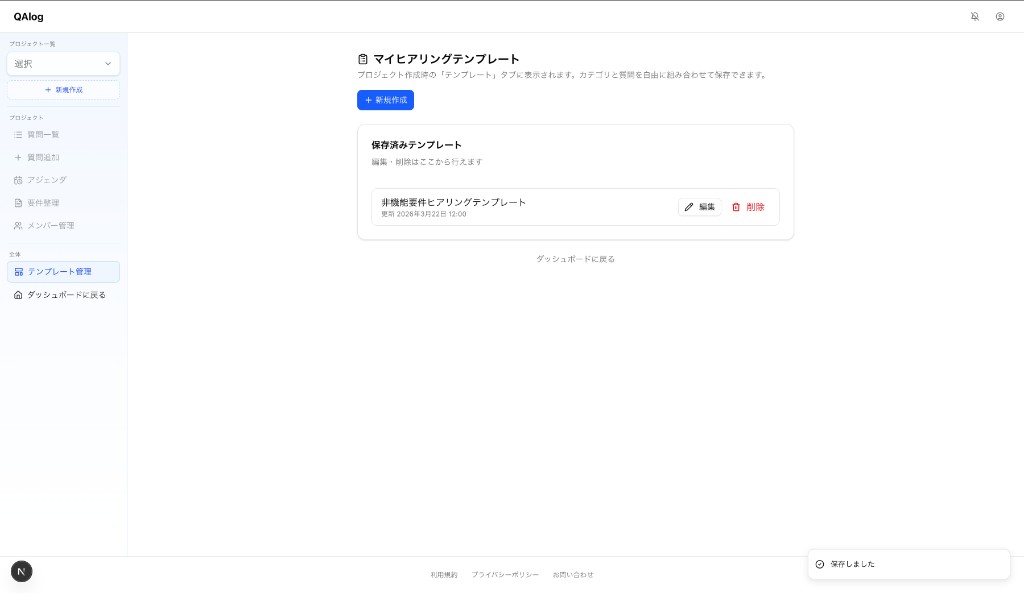1024x593 pixels.
Task: Expand the project list chevron
Action: [108, 63]
